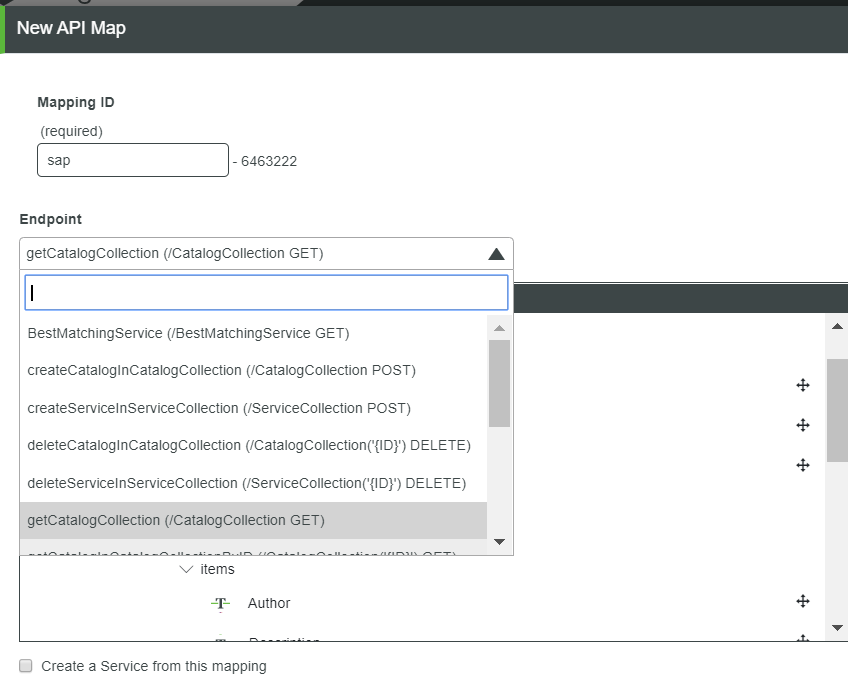The width and height of the screenshot is (848, 692).
Task: Select the 'BestMatchingService' endpoint option
Action: point(186,333)
